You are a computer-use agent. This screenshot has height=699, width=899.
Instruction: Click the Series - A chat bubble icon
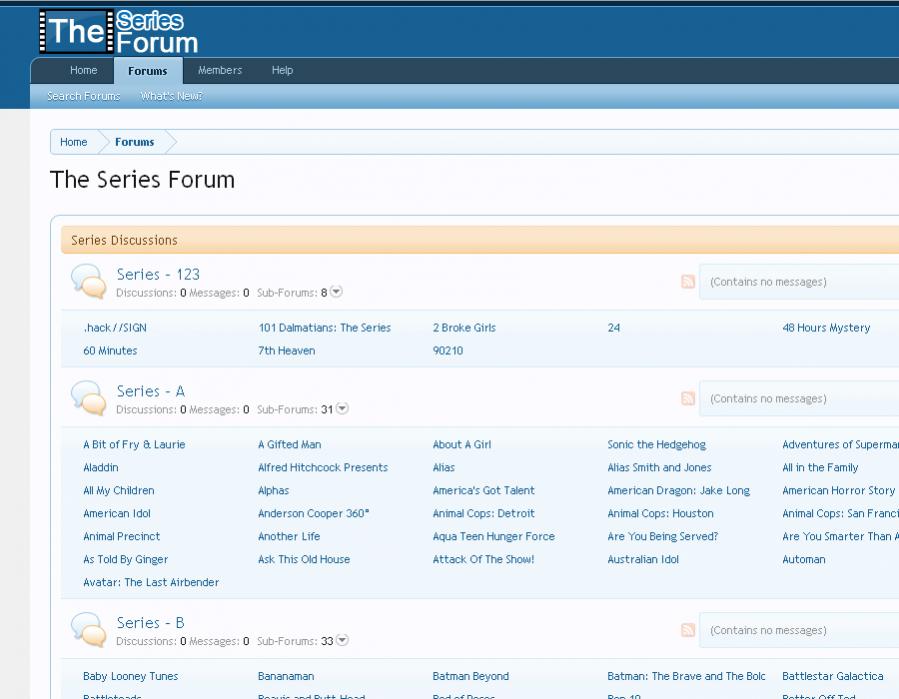click(89, 398)
